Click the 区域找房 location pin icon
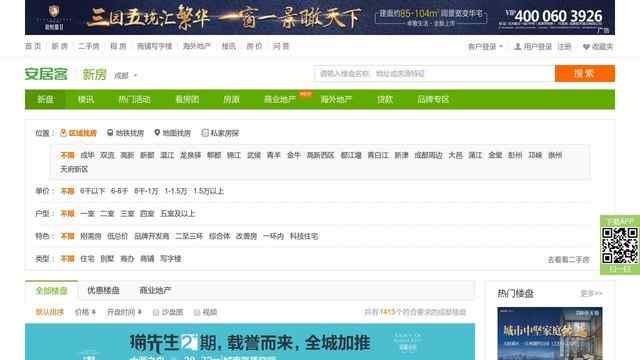 pos(63,133)
